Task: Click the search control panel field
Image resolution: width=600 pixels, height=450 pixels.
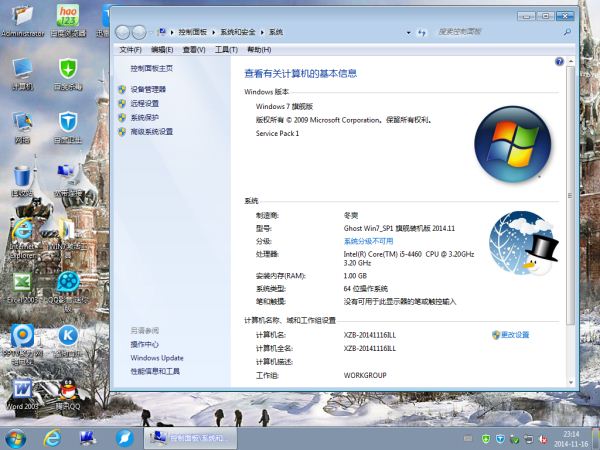Action: click(x=497, y=32)
